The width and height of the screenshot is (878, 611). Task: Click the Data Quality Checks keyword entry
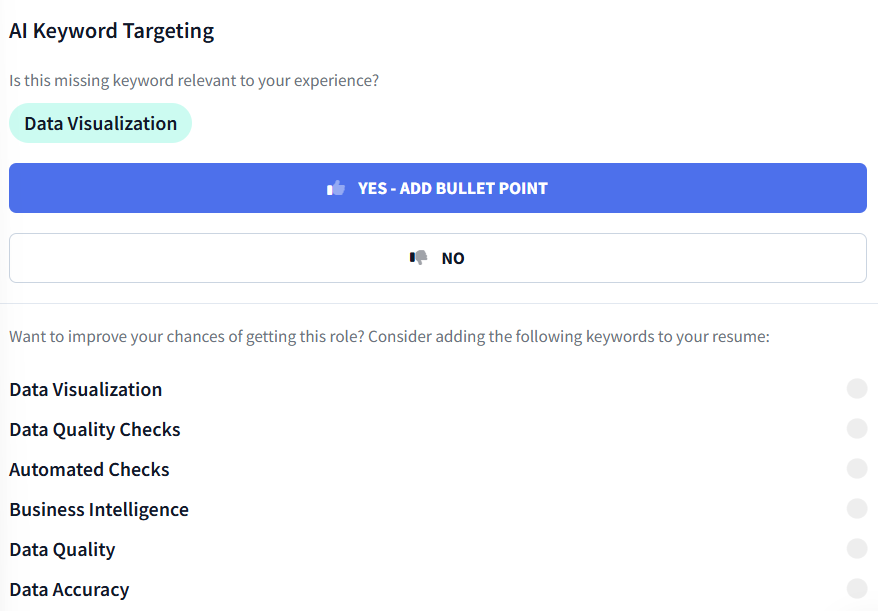[x=94, y=429]
